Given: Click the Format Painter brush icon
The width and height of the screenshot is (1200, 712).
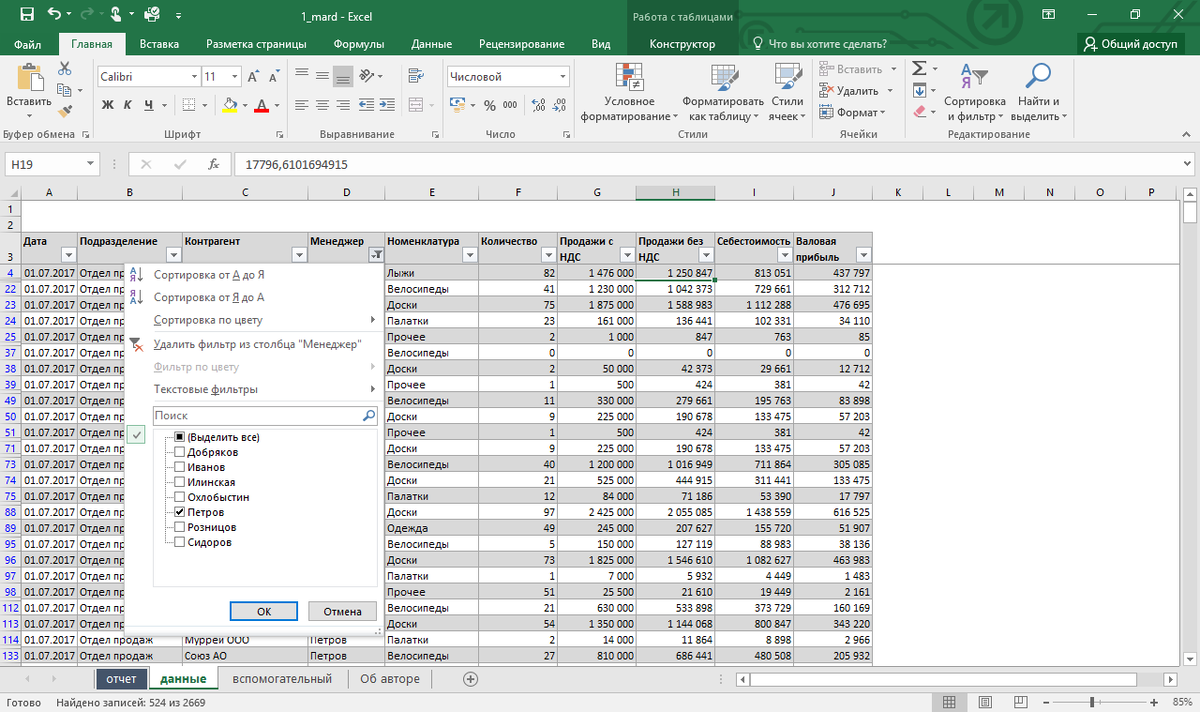Looking at the screenshot, I should pyautogui.click(x=65, y=112).
